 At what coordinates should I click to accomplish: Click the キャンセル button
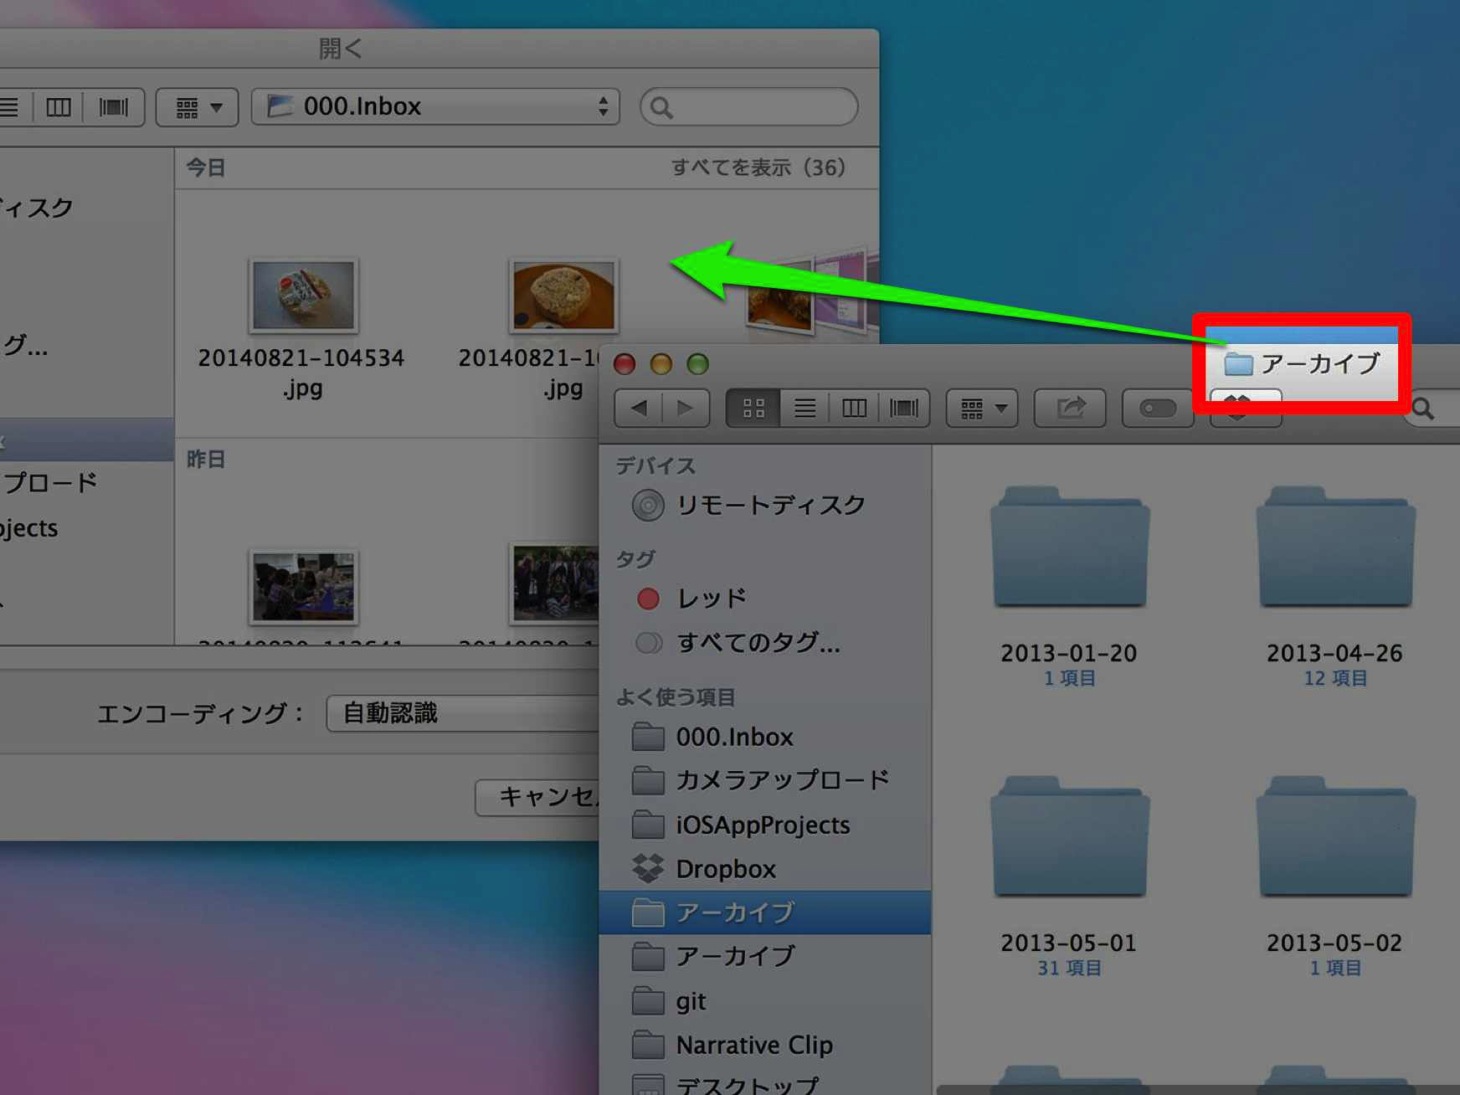(538, 797)
